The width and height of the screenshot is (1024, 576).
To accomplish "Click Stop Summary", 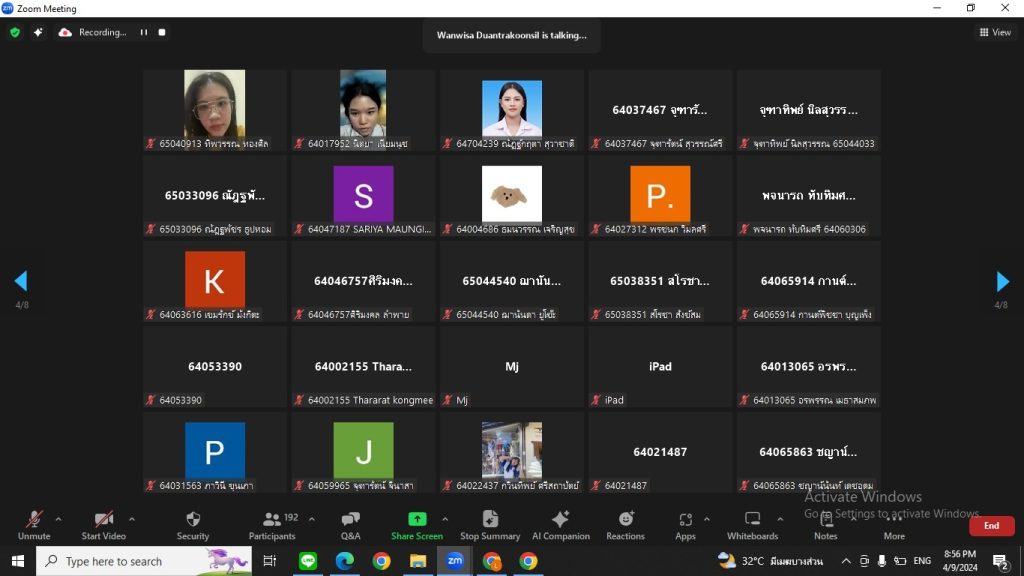I will pyautogui.click(x=490, y=526).
